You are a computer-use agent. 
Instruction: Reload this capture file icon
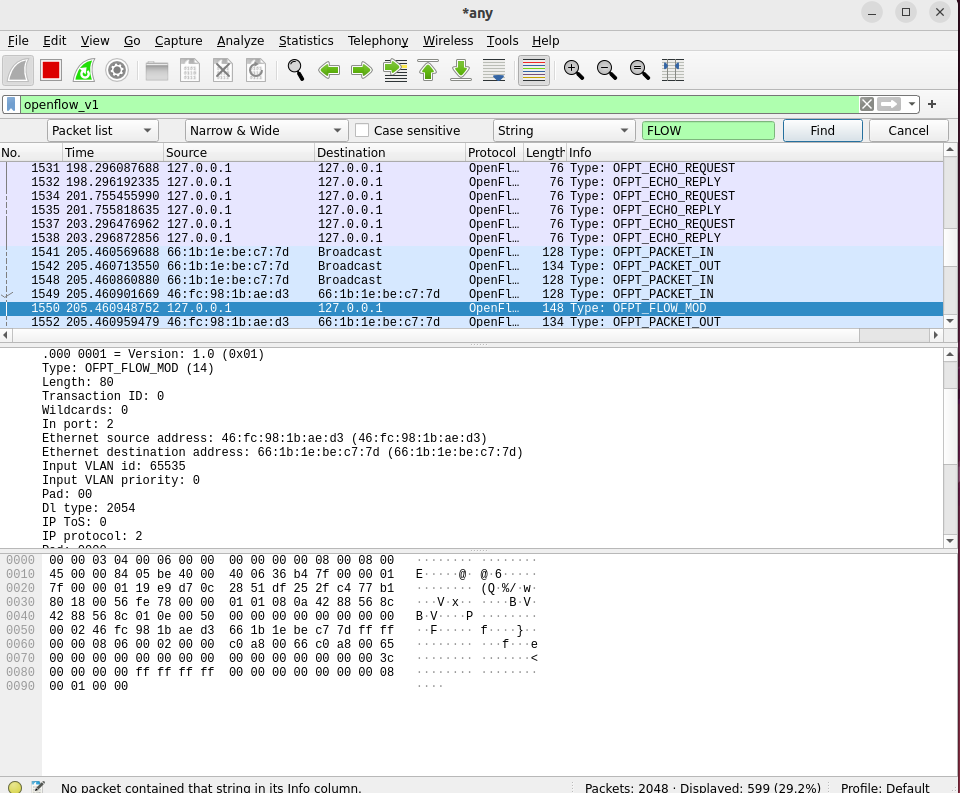click(256, 70)
